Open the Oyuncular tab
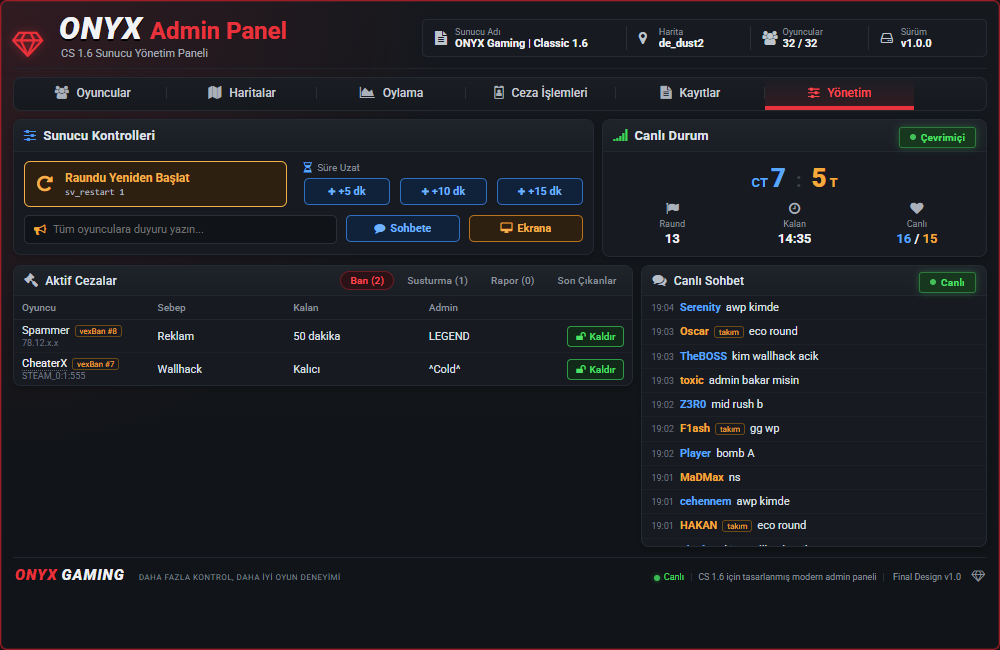1000x650 pixels. coord(92,93)
